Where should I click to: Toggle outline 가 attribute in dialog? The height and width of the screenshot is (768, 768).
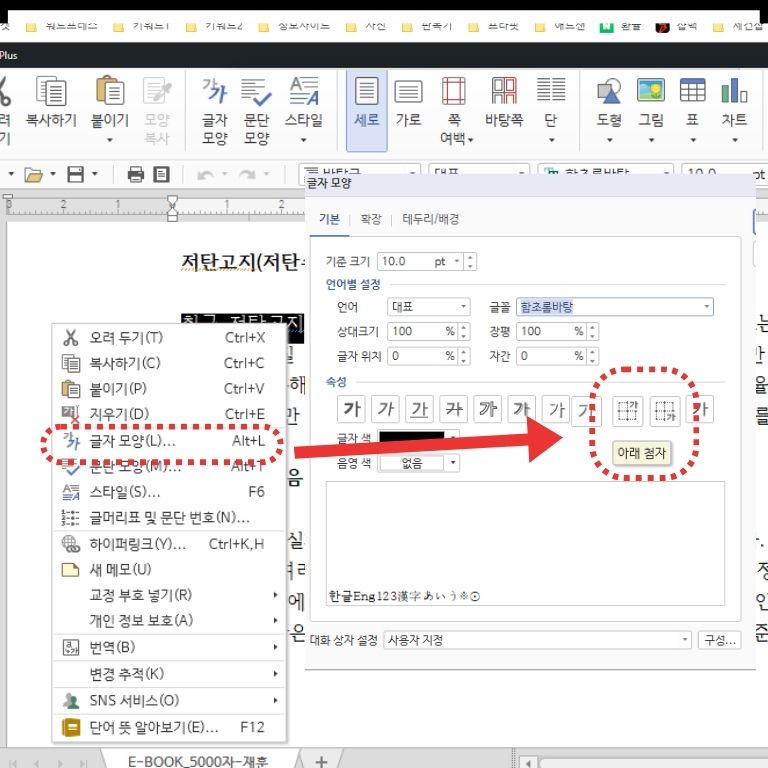(x=488, y=409)
